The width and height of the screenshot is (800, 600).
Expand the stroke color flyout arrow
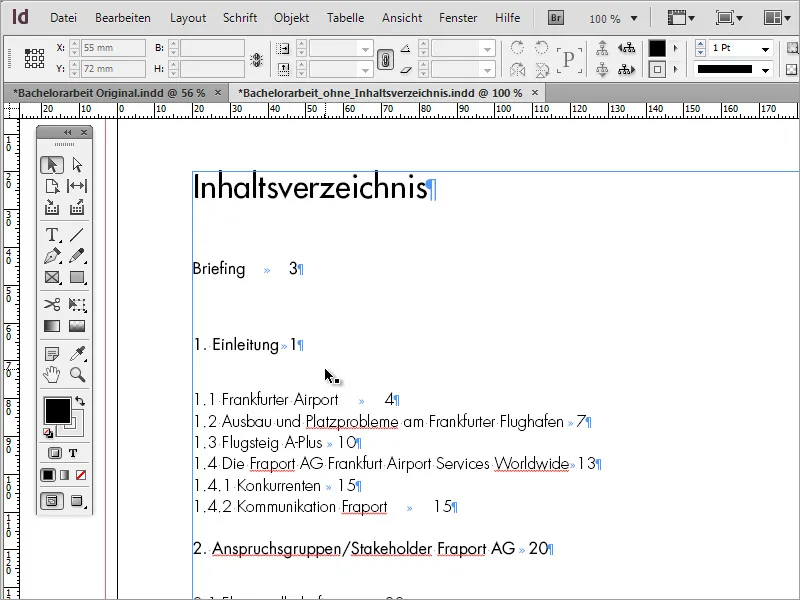pos(676,69)
